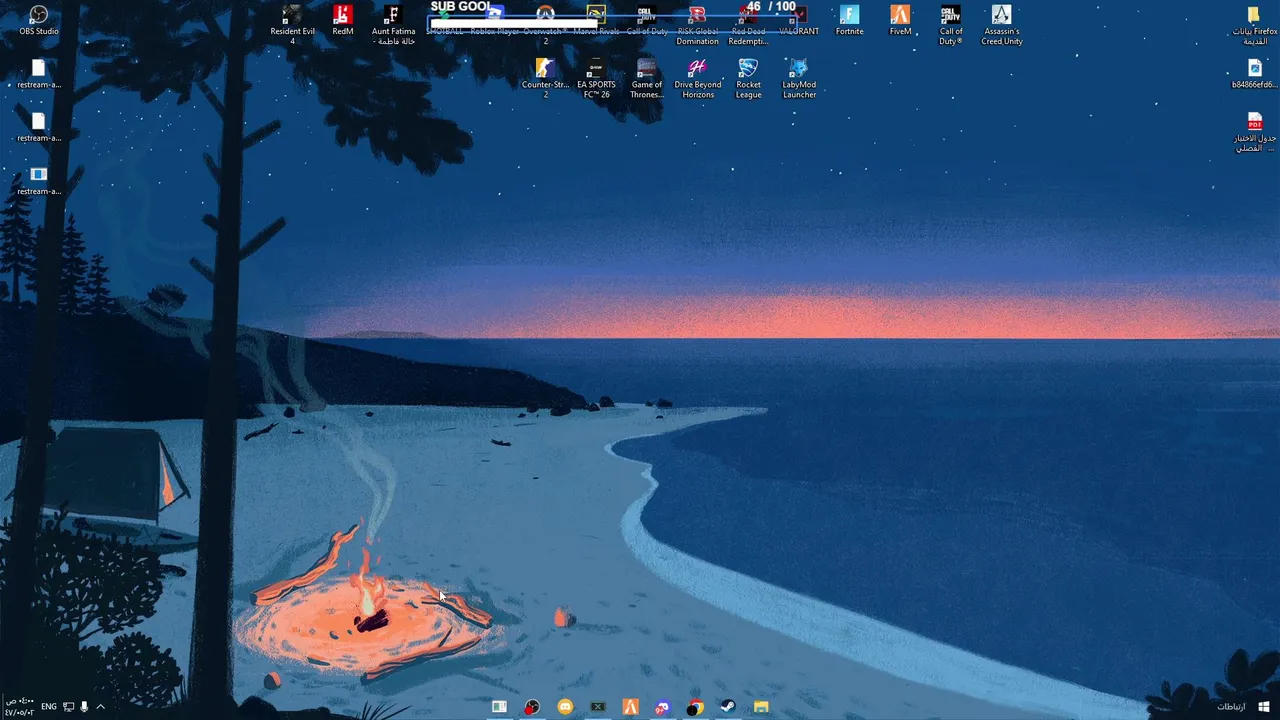The width and height of the screenshot is (1280, 720).
Task: Launch the Counter-Strike 2 shortcut
Action: click(x=545, y=78)
